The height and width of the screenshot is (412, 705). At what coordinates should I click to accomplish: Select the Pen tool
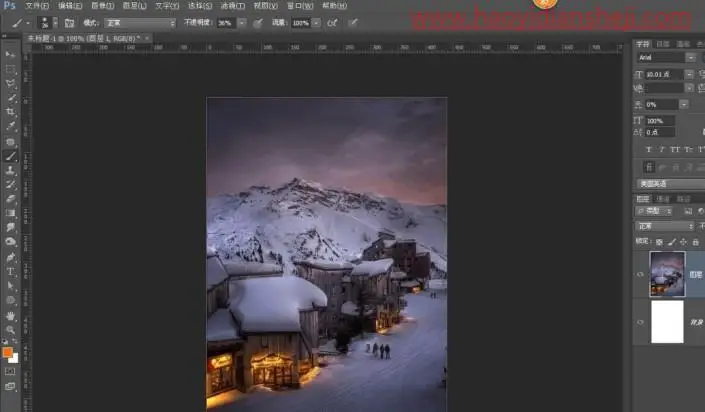coord(10,257)
